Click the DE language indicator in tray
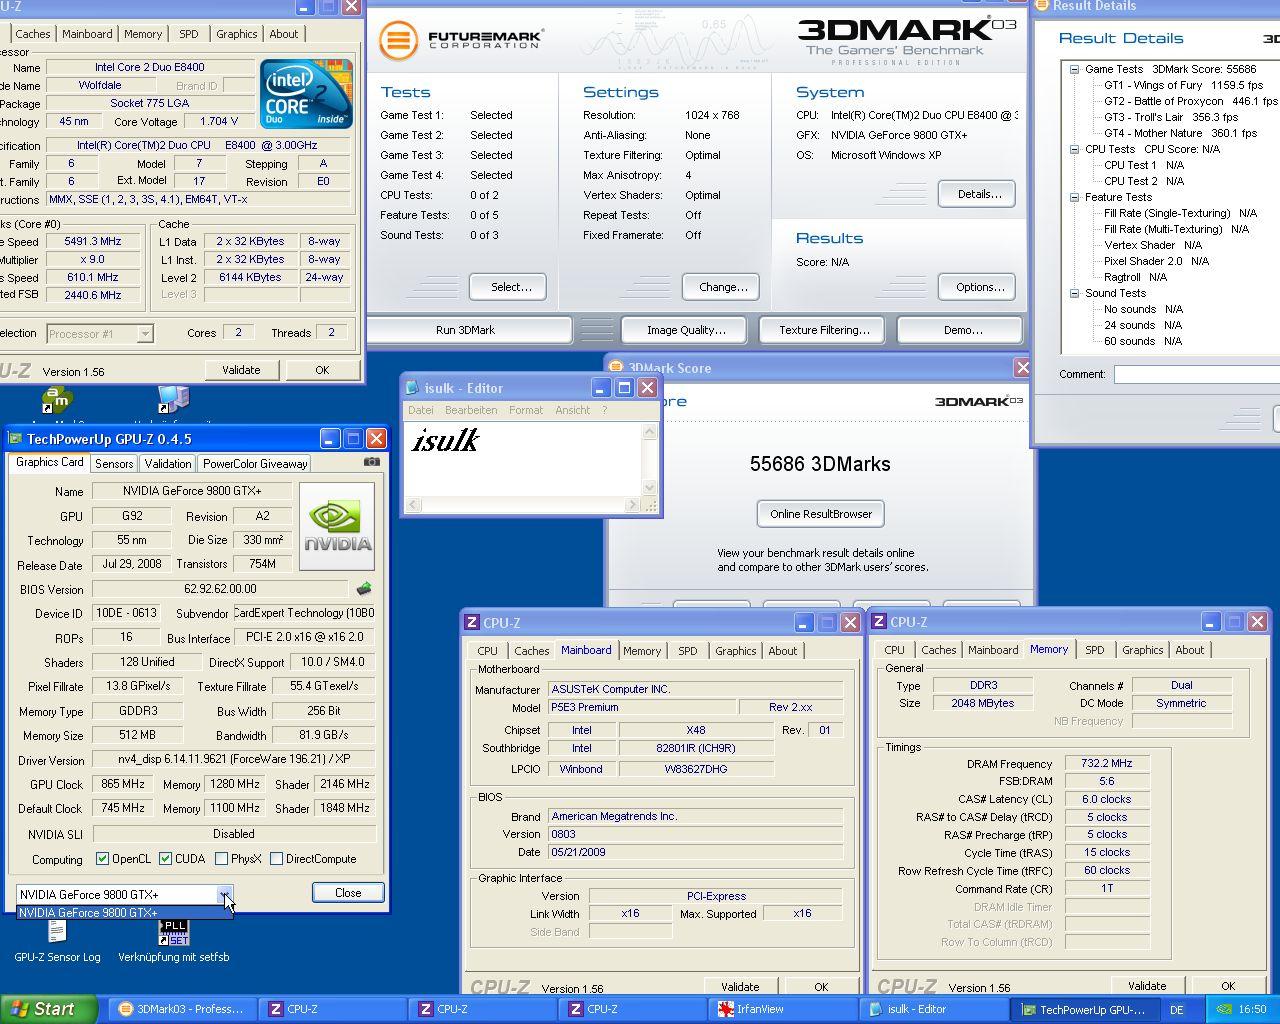This screenshot has width=1280, height=1024. tap(1177, 1010)
